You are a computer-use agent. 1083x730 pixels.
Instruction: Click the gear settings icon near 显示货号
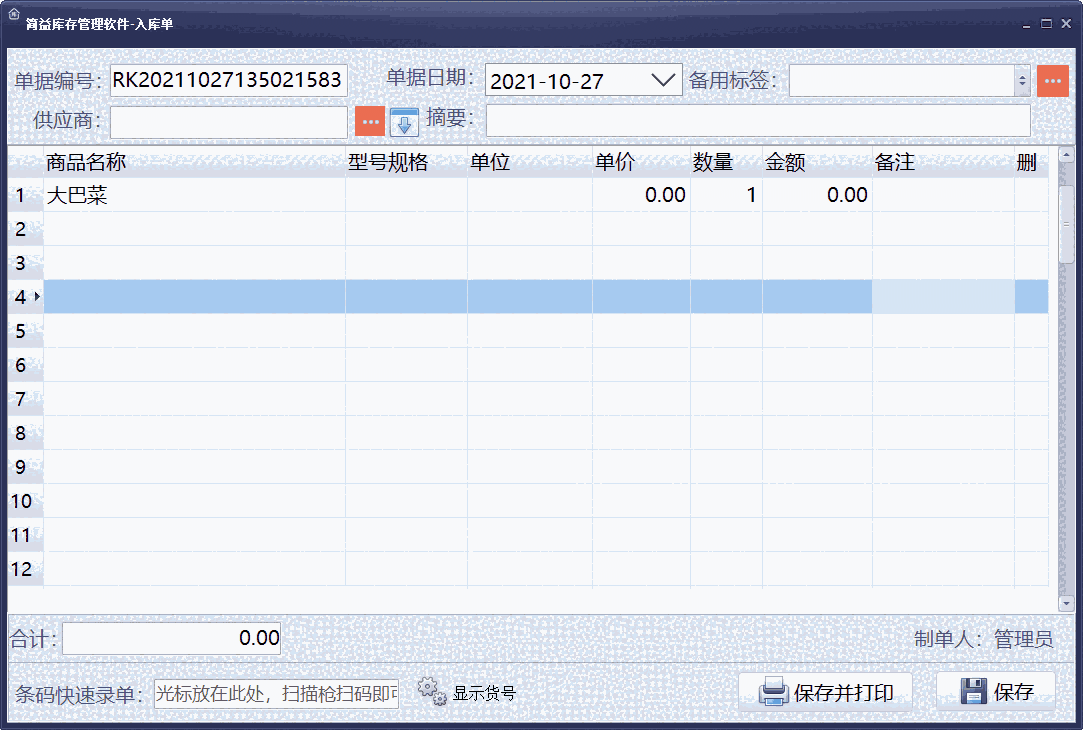point(432,691)
